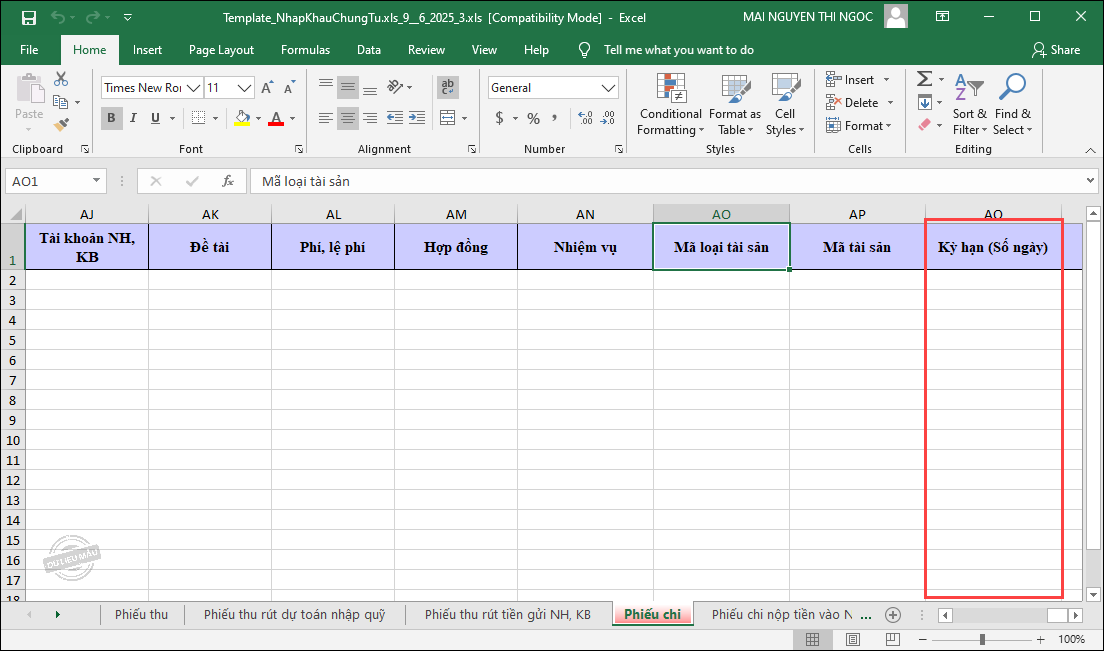Expand the formula bar
1104x651 pixels.
tap(1091, 181)
